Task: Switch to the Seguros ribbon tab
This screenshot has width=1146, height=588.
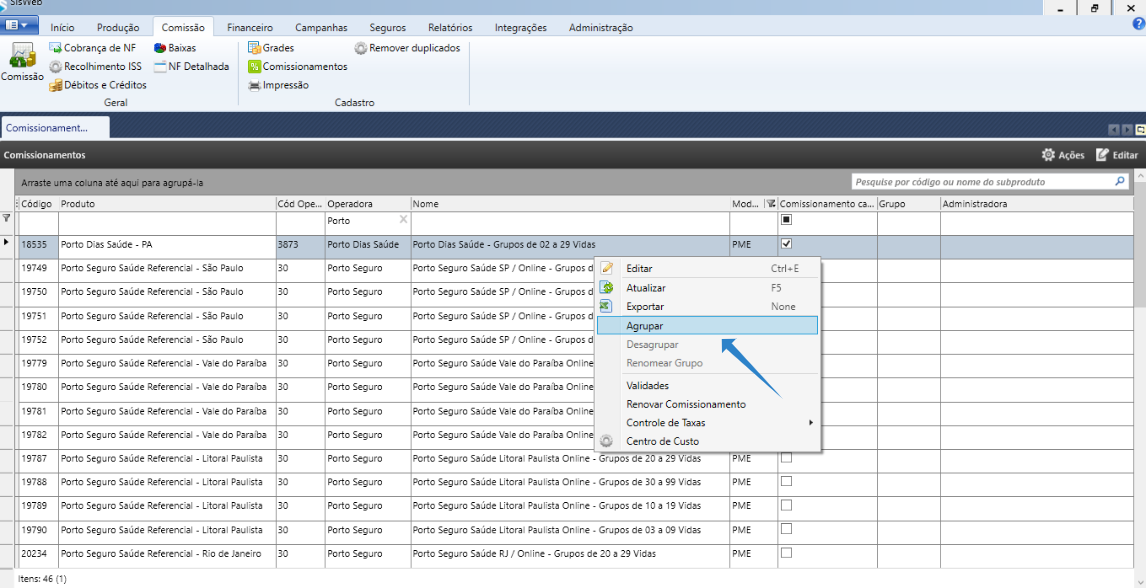Action: click(x=387, y=28)
